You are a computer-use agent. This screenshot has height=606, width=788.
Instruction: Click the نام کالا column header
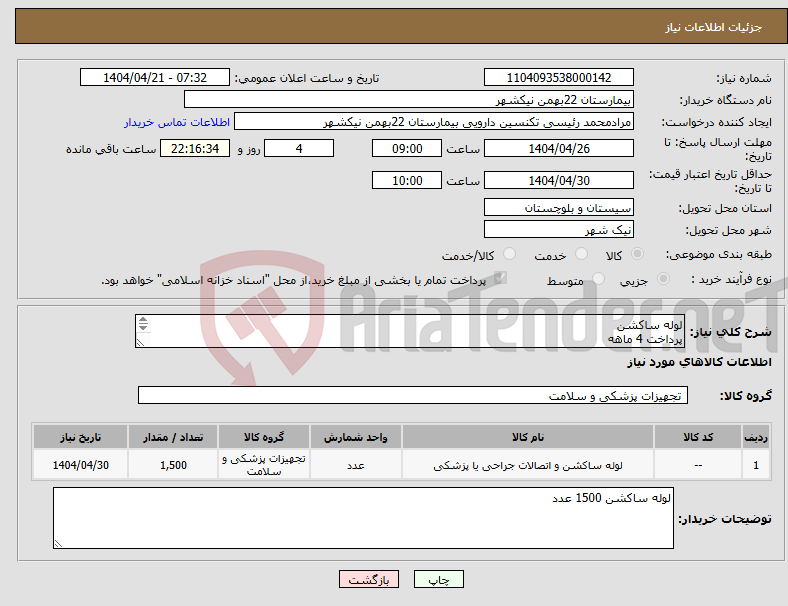coord(528,437)
